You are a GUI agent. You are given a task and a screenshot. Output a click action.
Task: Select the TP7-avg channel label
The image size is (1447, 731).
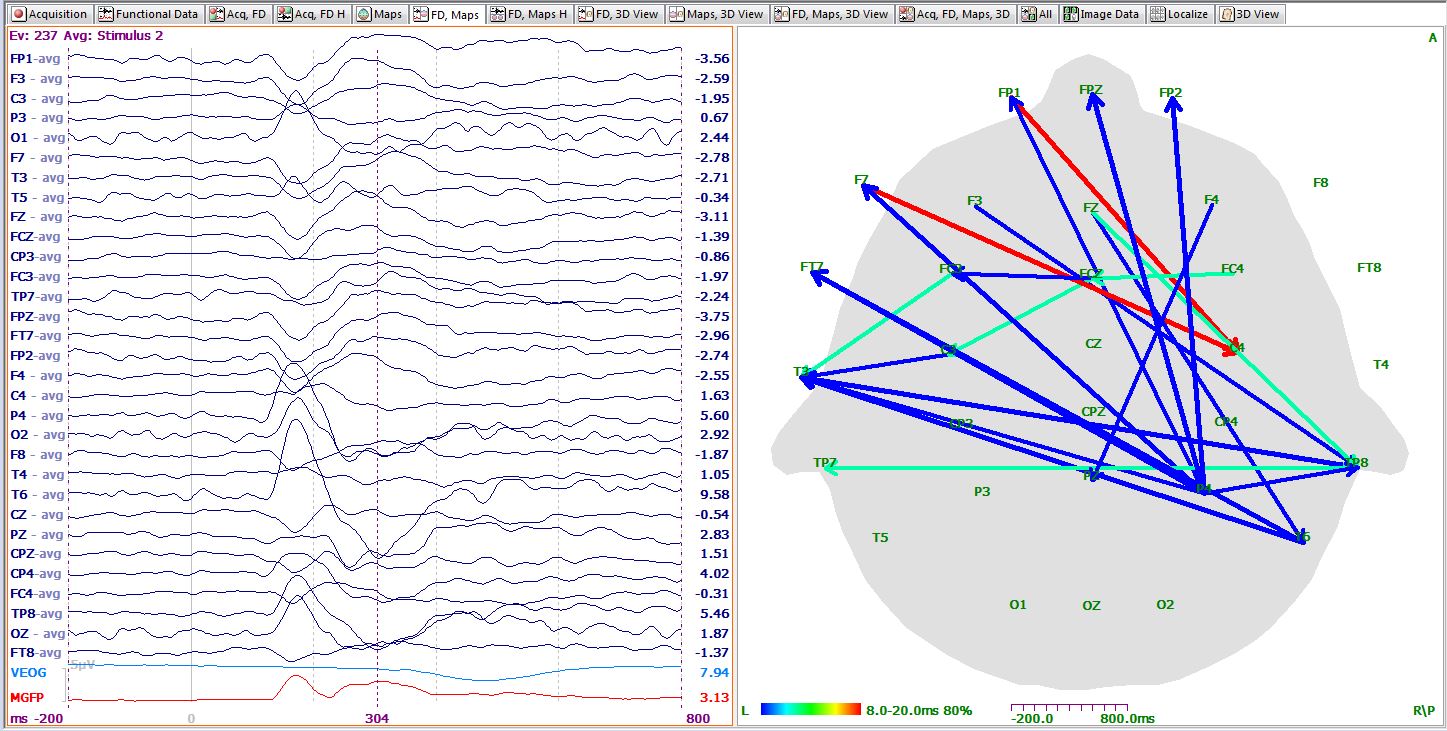[x=35, y=296]
